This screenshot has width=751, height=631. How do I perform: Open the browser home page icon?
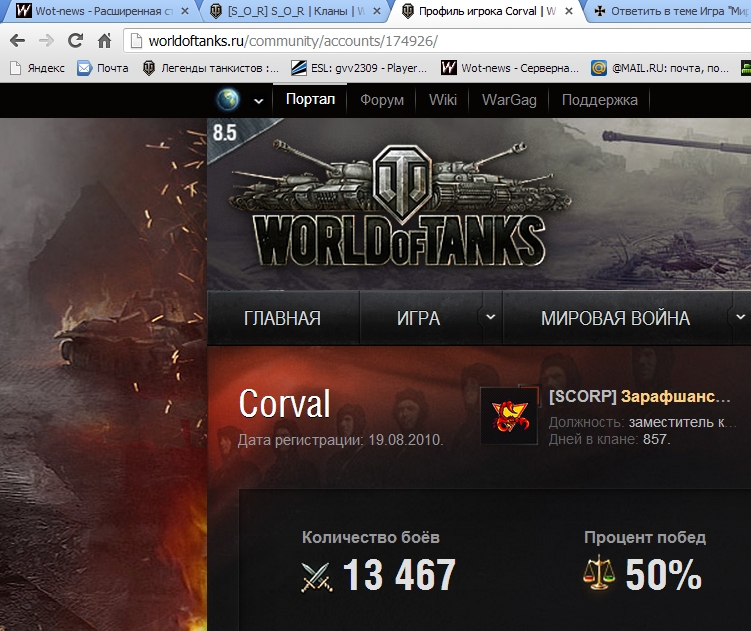pyautogui.click(x=104, y=41)
